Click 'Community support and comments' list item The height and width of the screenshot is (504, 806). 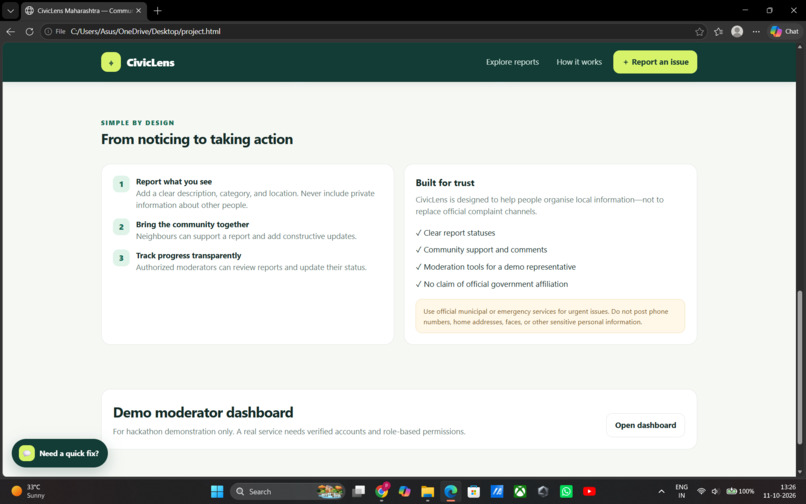point(481,250)
